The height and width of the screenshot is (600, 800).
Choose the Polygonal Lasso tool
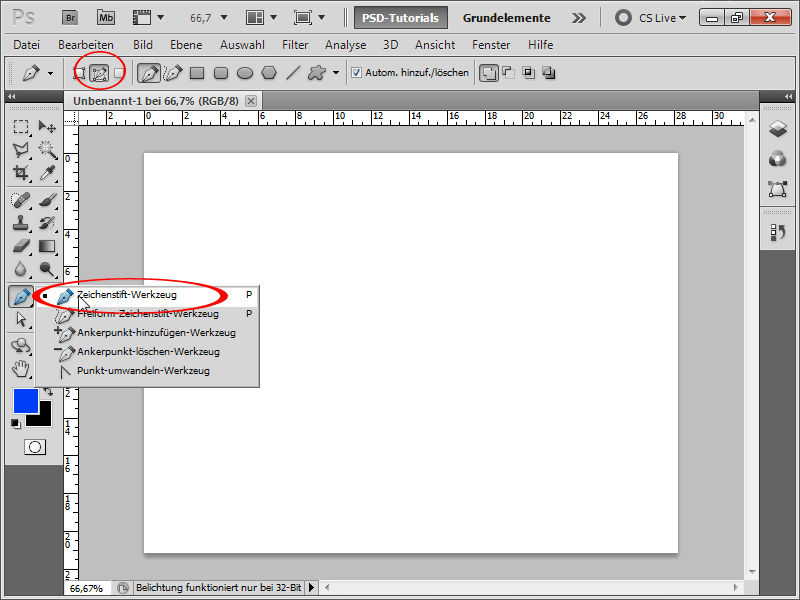click(x=21, y=149)
